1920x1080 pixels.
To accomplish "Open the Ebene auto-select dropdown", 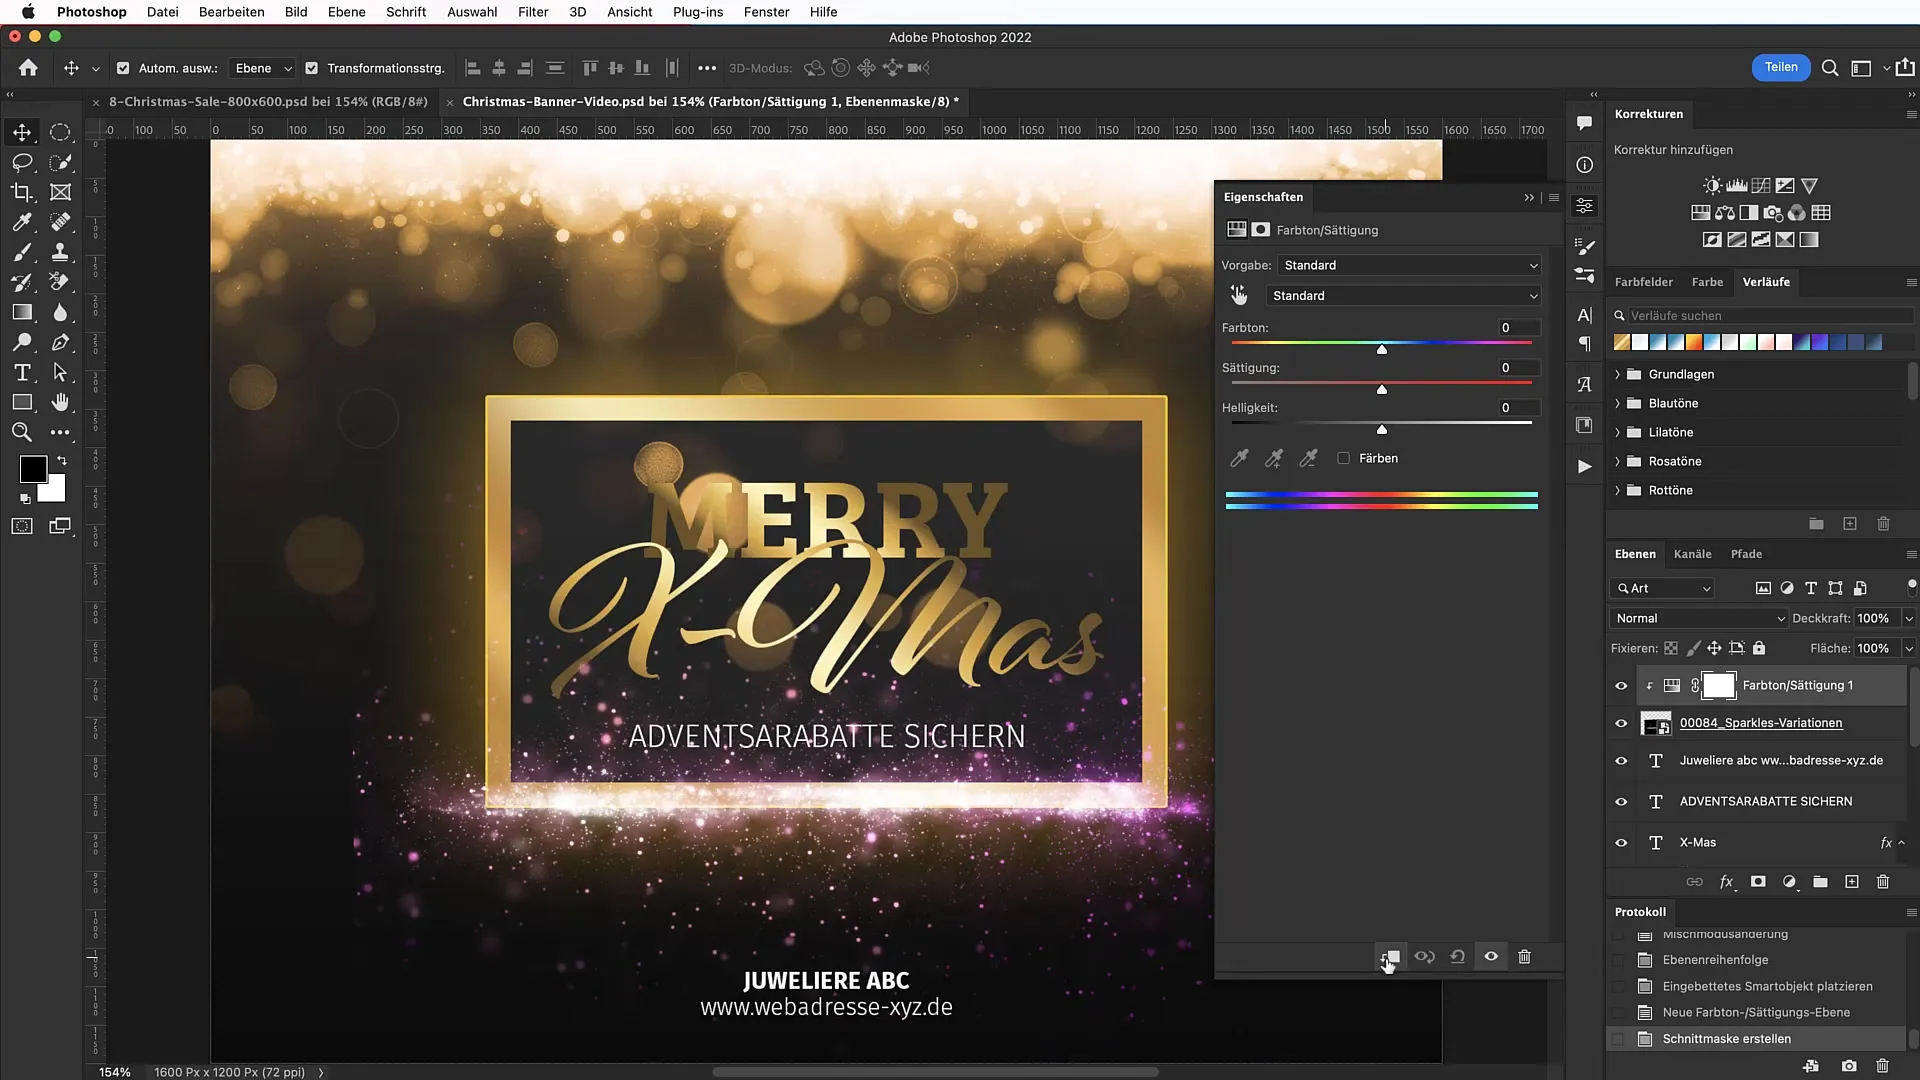I will point(262,68).
